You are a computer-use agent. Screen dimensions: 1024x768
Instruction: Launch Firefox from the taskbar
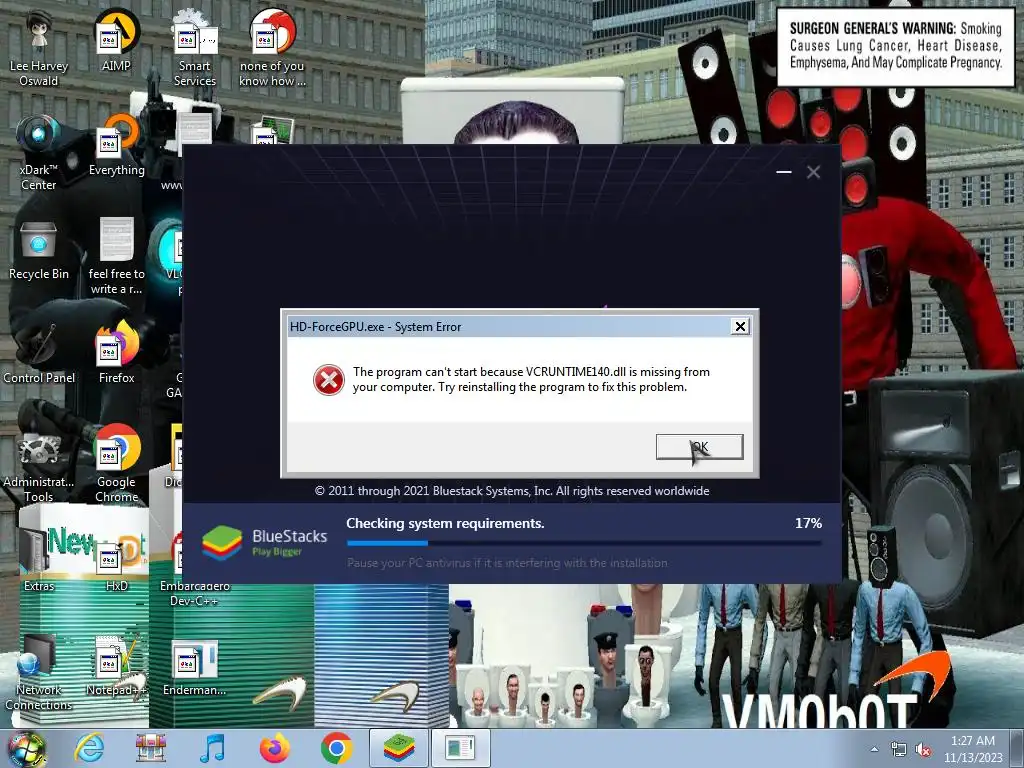click(274, 748)
